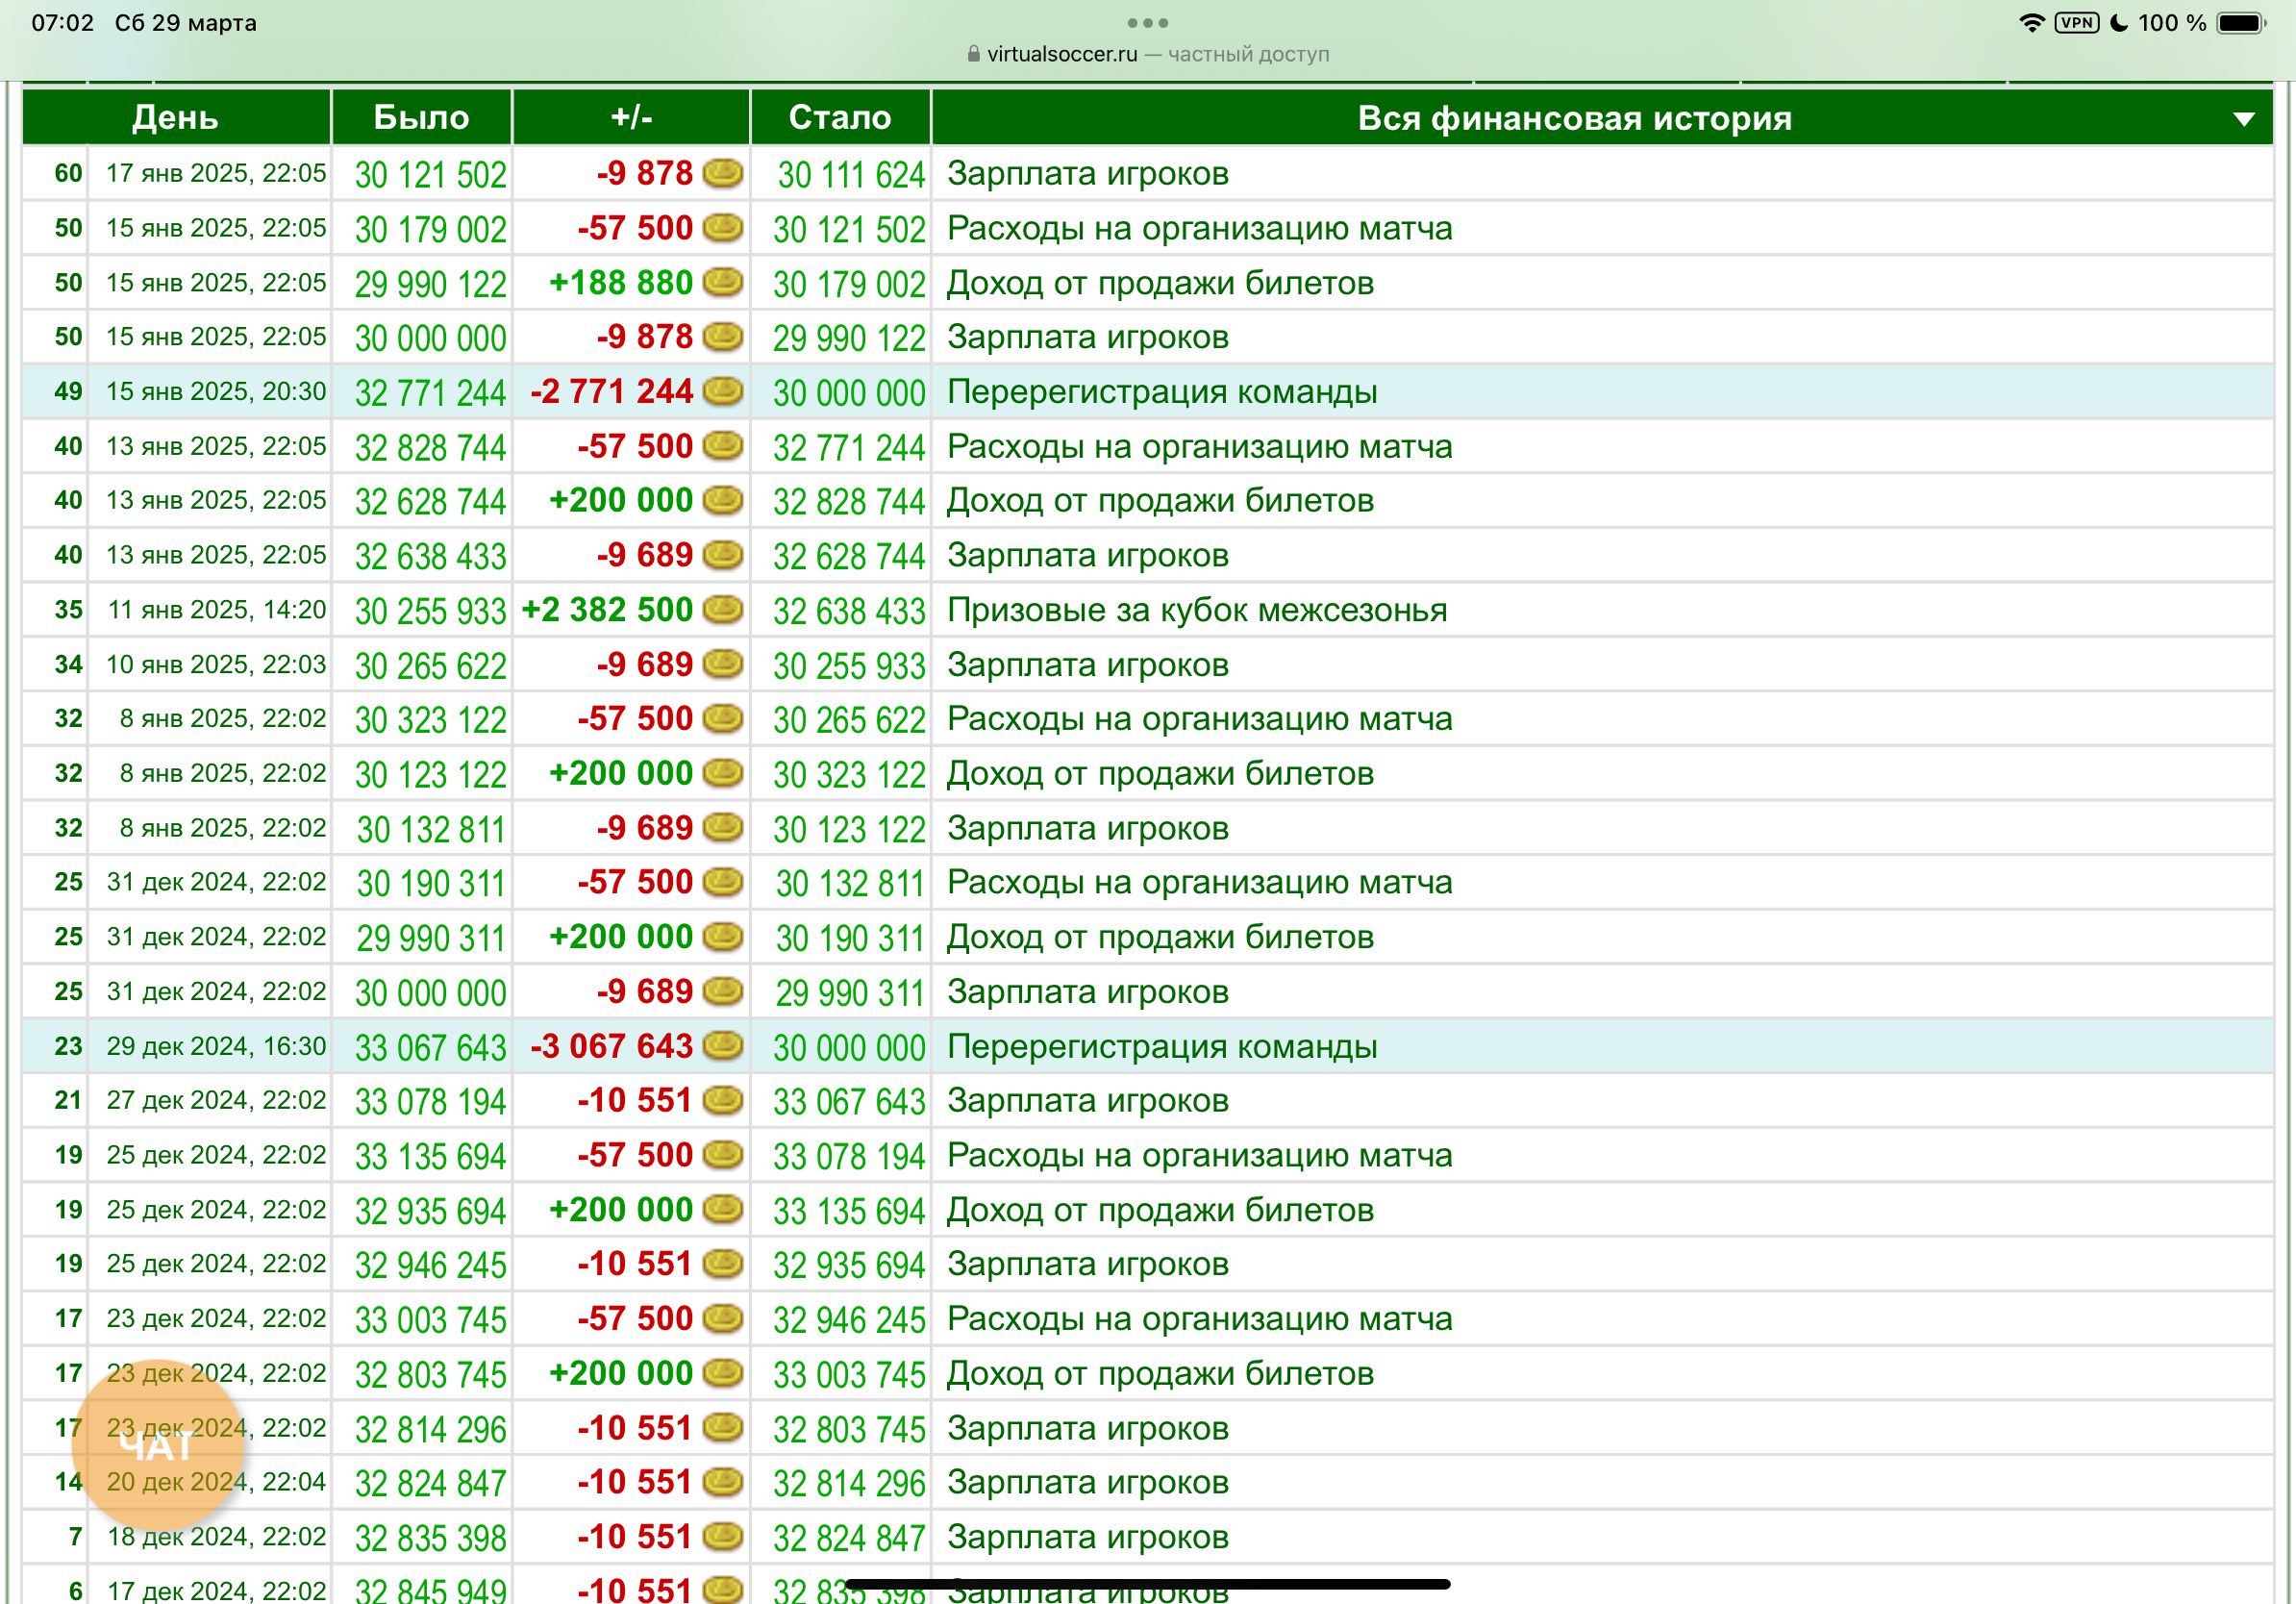Click the coin icon beside +2 382 500
2296x1604 pixels.
[722, 609]
